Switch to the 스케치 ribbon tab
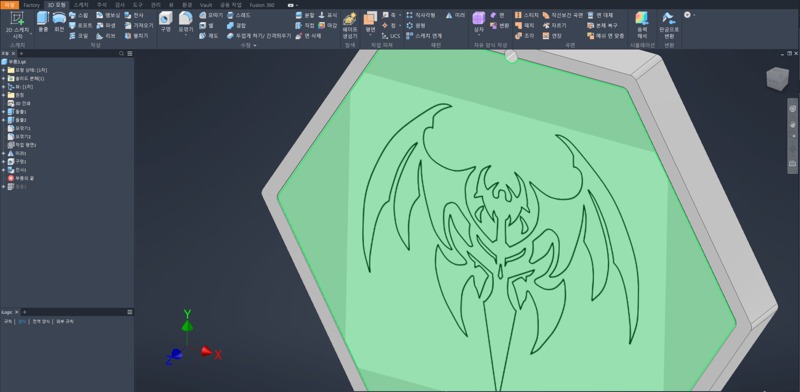 [x=81, y=5]
